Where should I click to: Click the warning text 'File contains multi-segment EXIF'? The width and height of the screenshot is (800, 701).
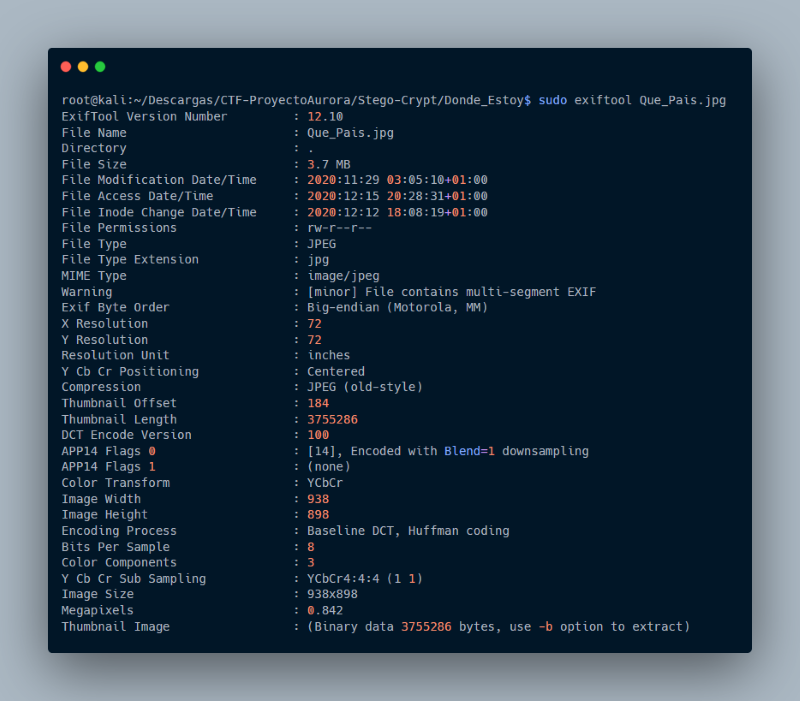[480, 292]
